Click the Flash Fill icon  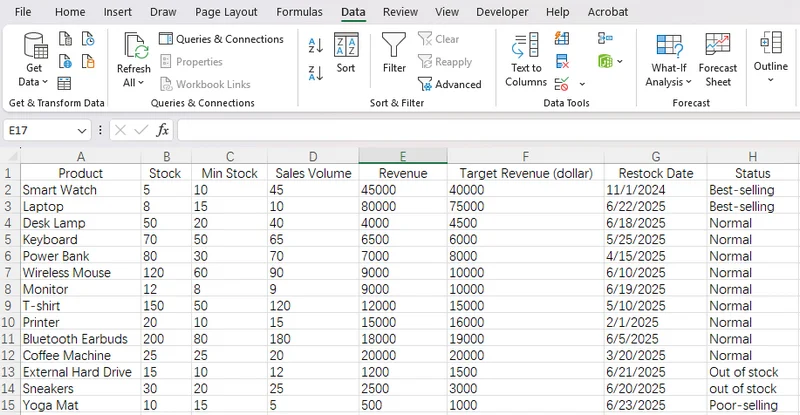562,38
